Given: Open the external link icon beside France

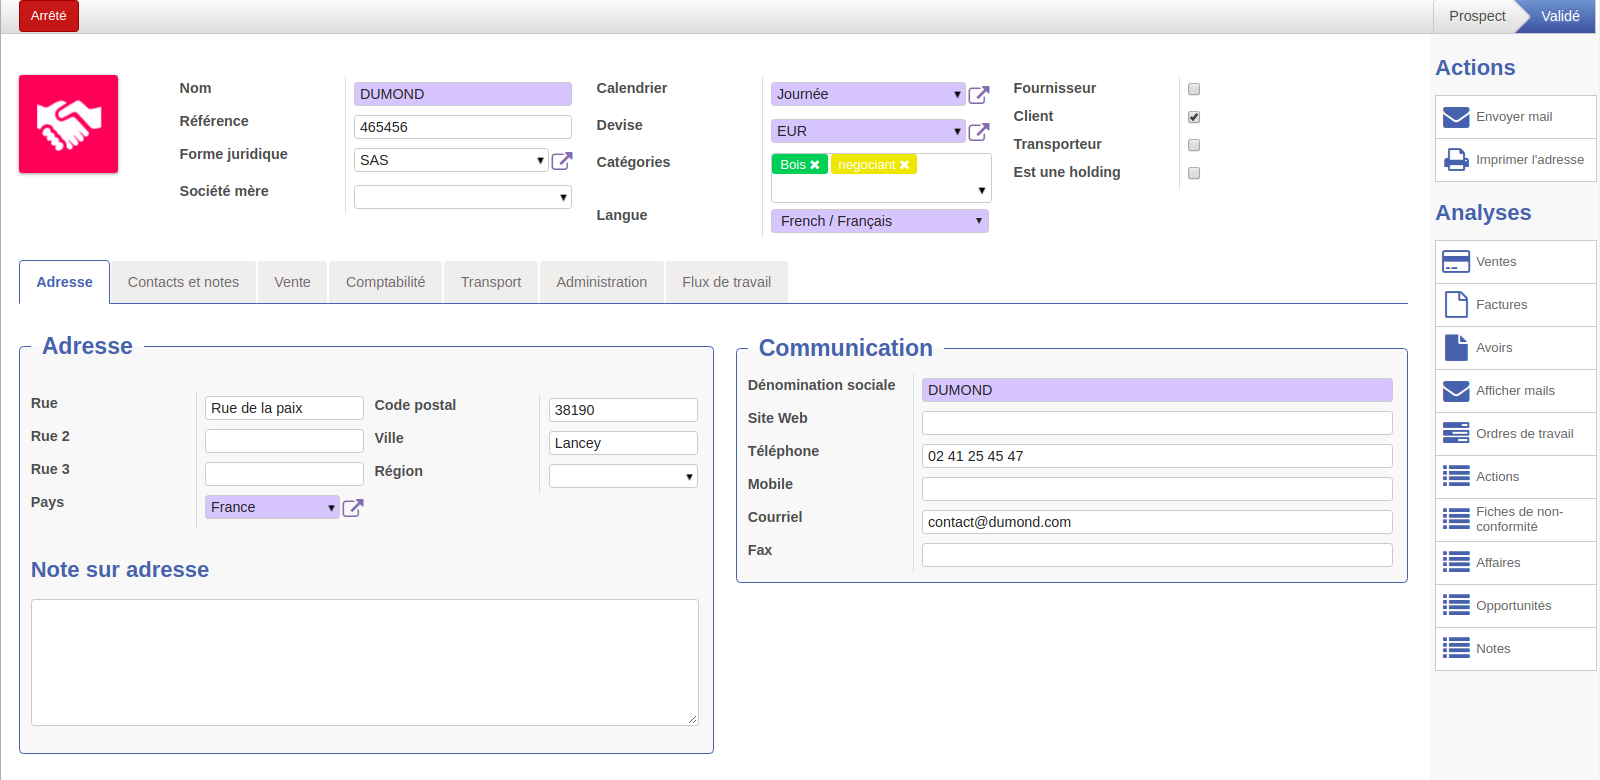Looking at the screenshot, I should pos(353,508).
